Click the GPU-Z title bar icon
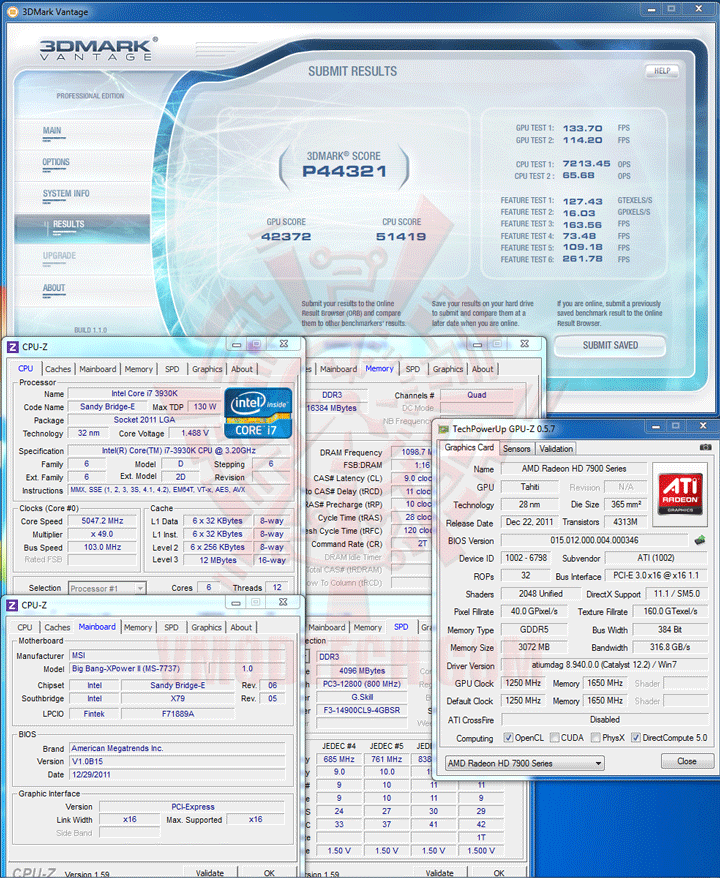The width and height of the screenshot is (720, 878). [x=443, y=429]
